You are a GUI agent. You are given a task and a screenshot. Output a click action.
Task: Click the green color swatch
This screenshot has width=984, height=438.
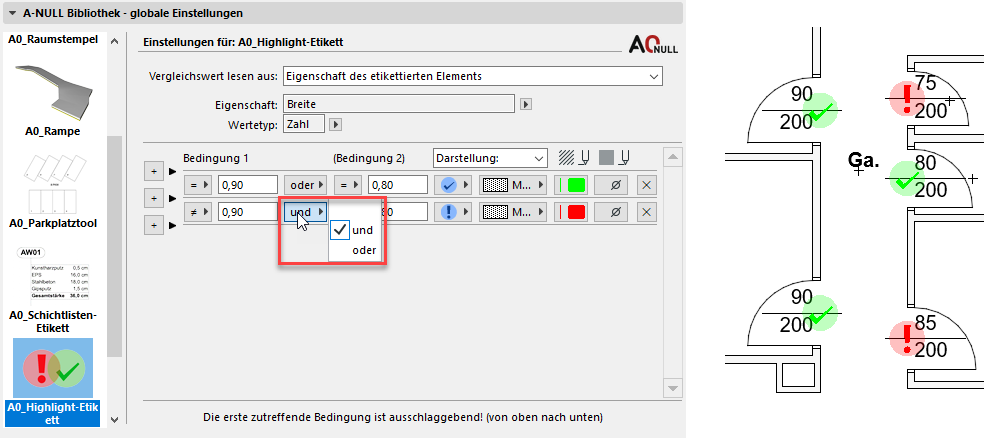coord(571,185)
